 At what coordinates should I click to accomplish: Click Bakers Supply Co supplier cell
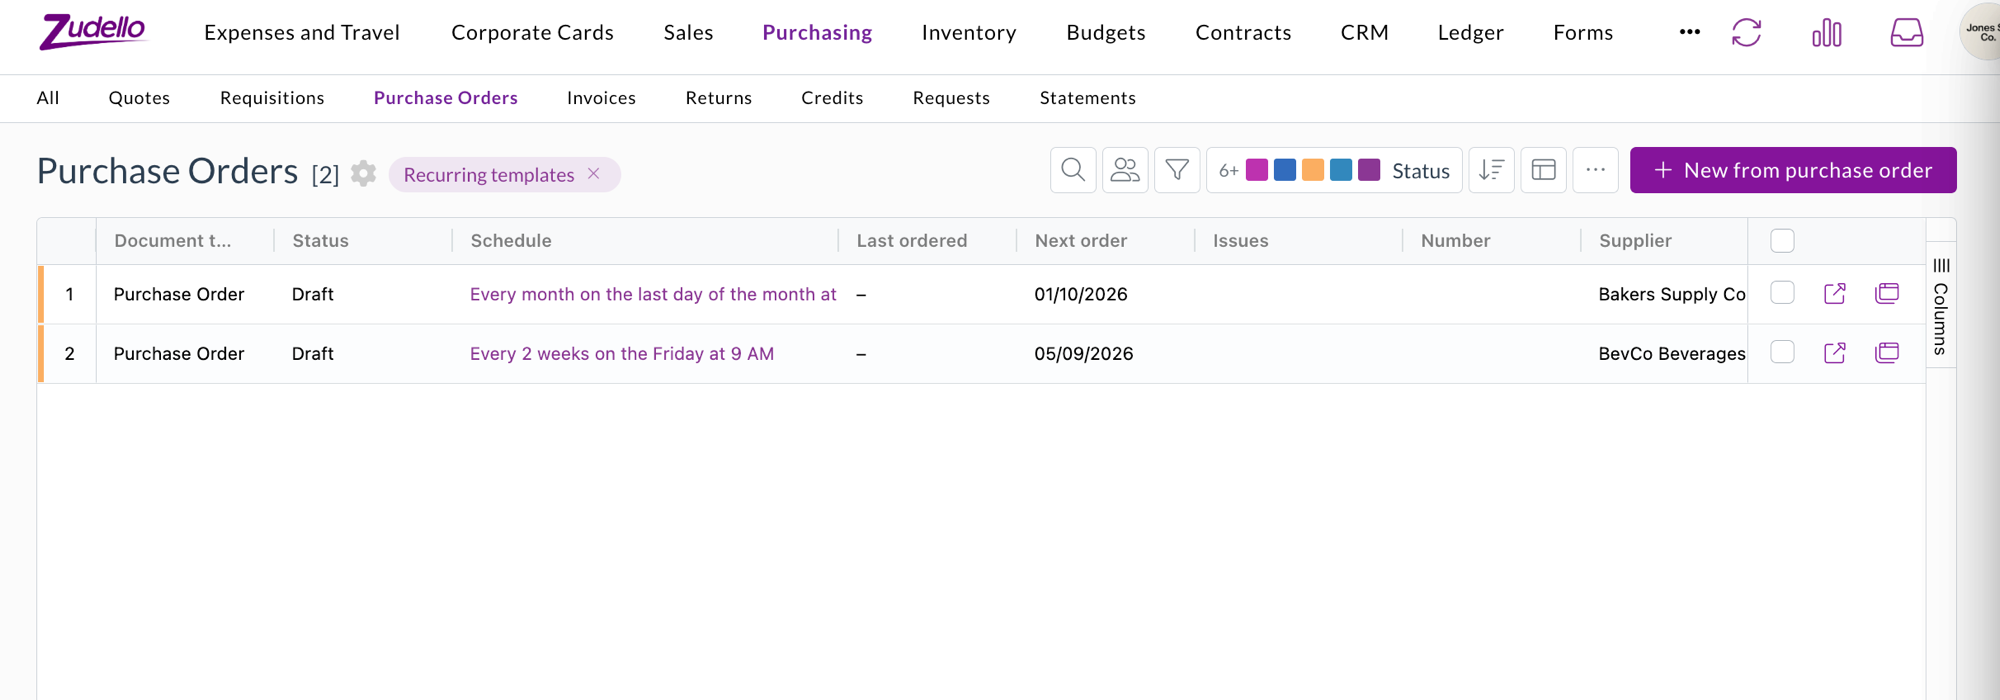(x=1672, y=294)
